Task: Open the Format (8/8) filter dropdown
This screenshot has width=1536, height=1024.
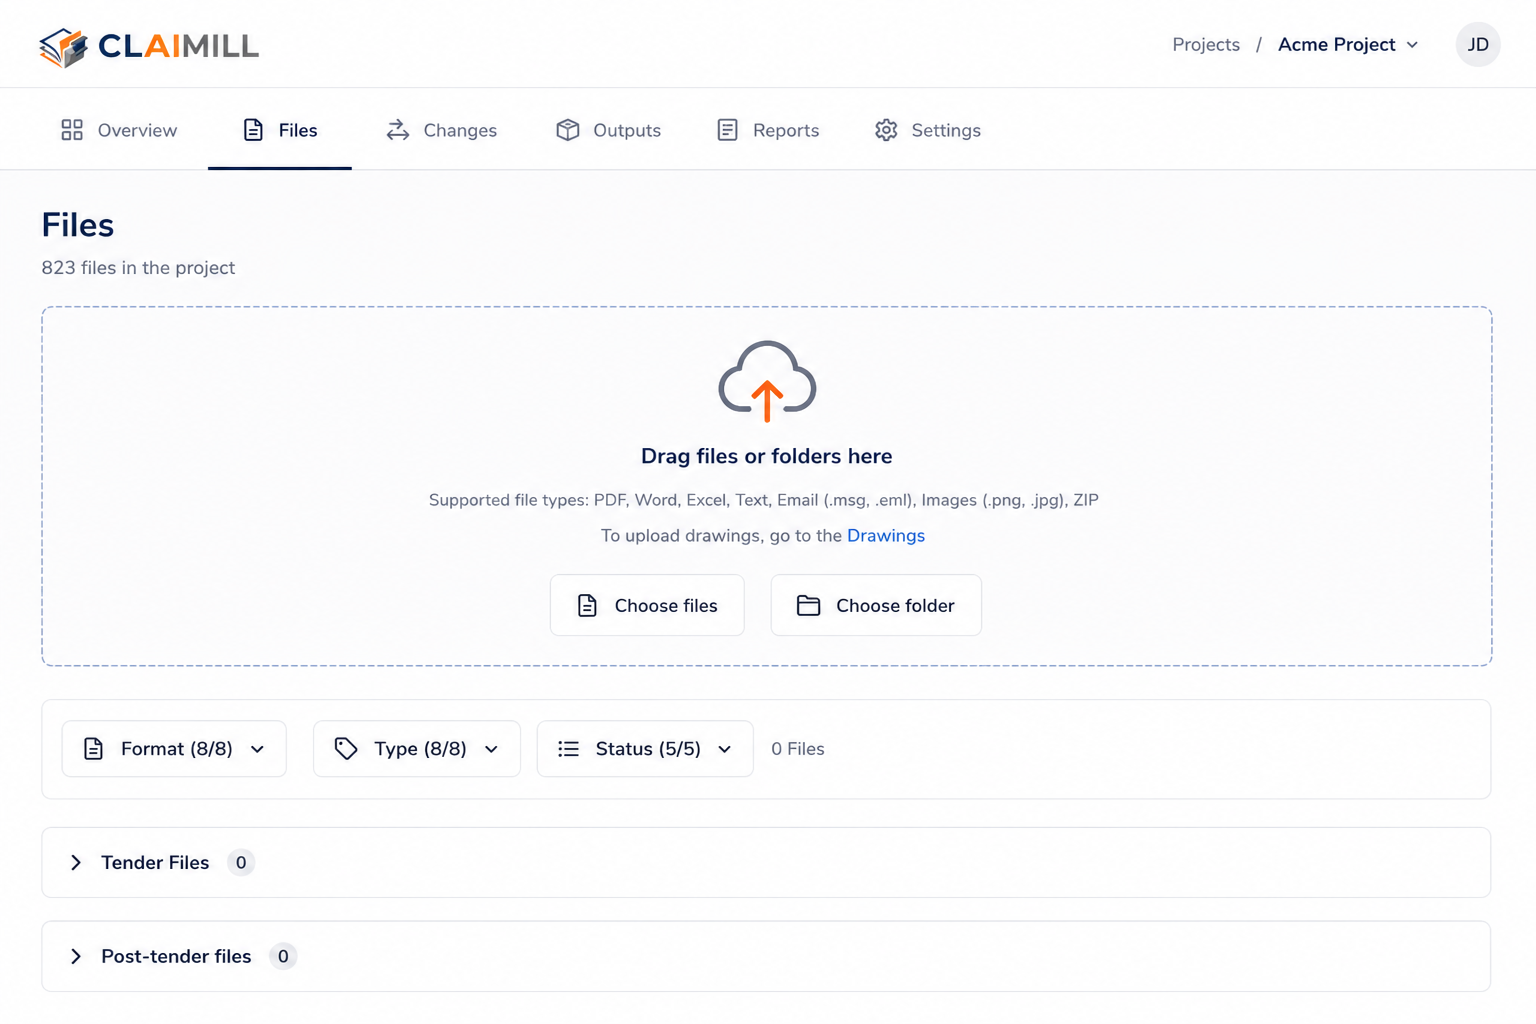Action: (x=174, y=749)
